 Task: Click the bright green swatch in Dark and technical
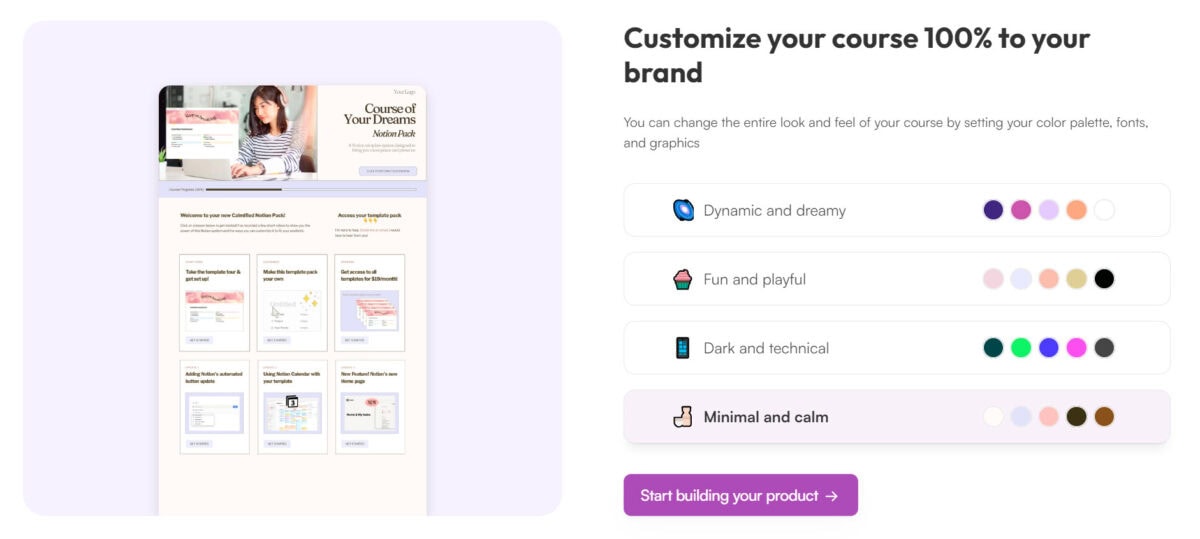[1021, 348]
